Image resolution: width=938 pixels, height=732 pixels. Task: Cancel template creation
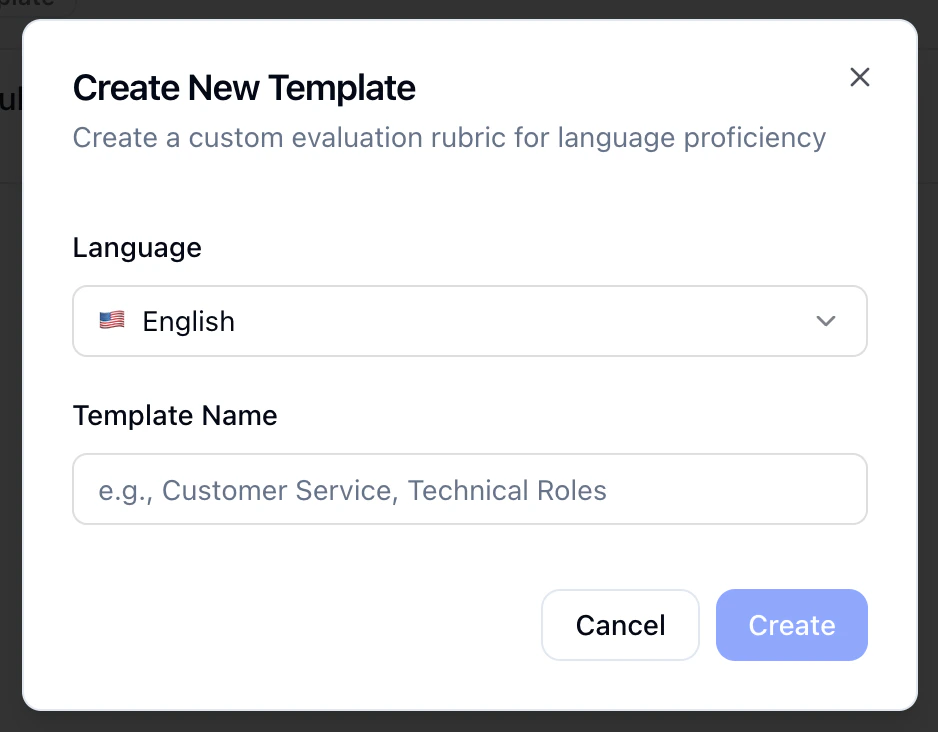click(620, 625)
